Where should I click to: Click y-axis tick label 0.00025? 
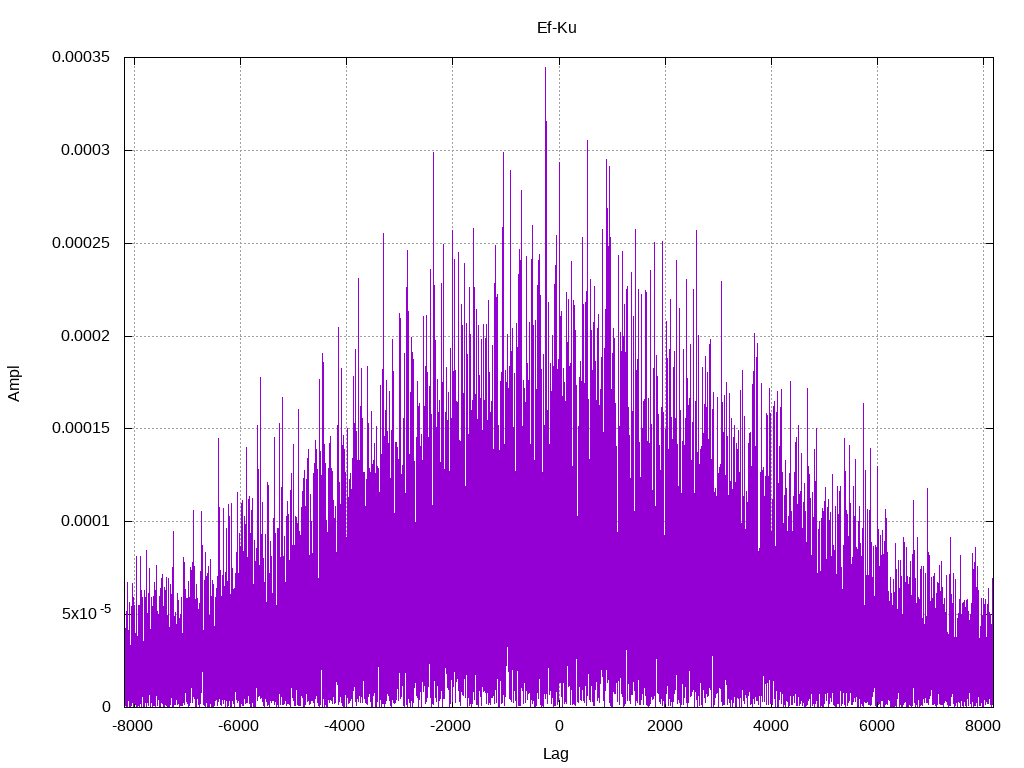(81, 243)
